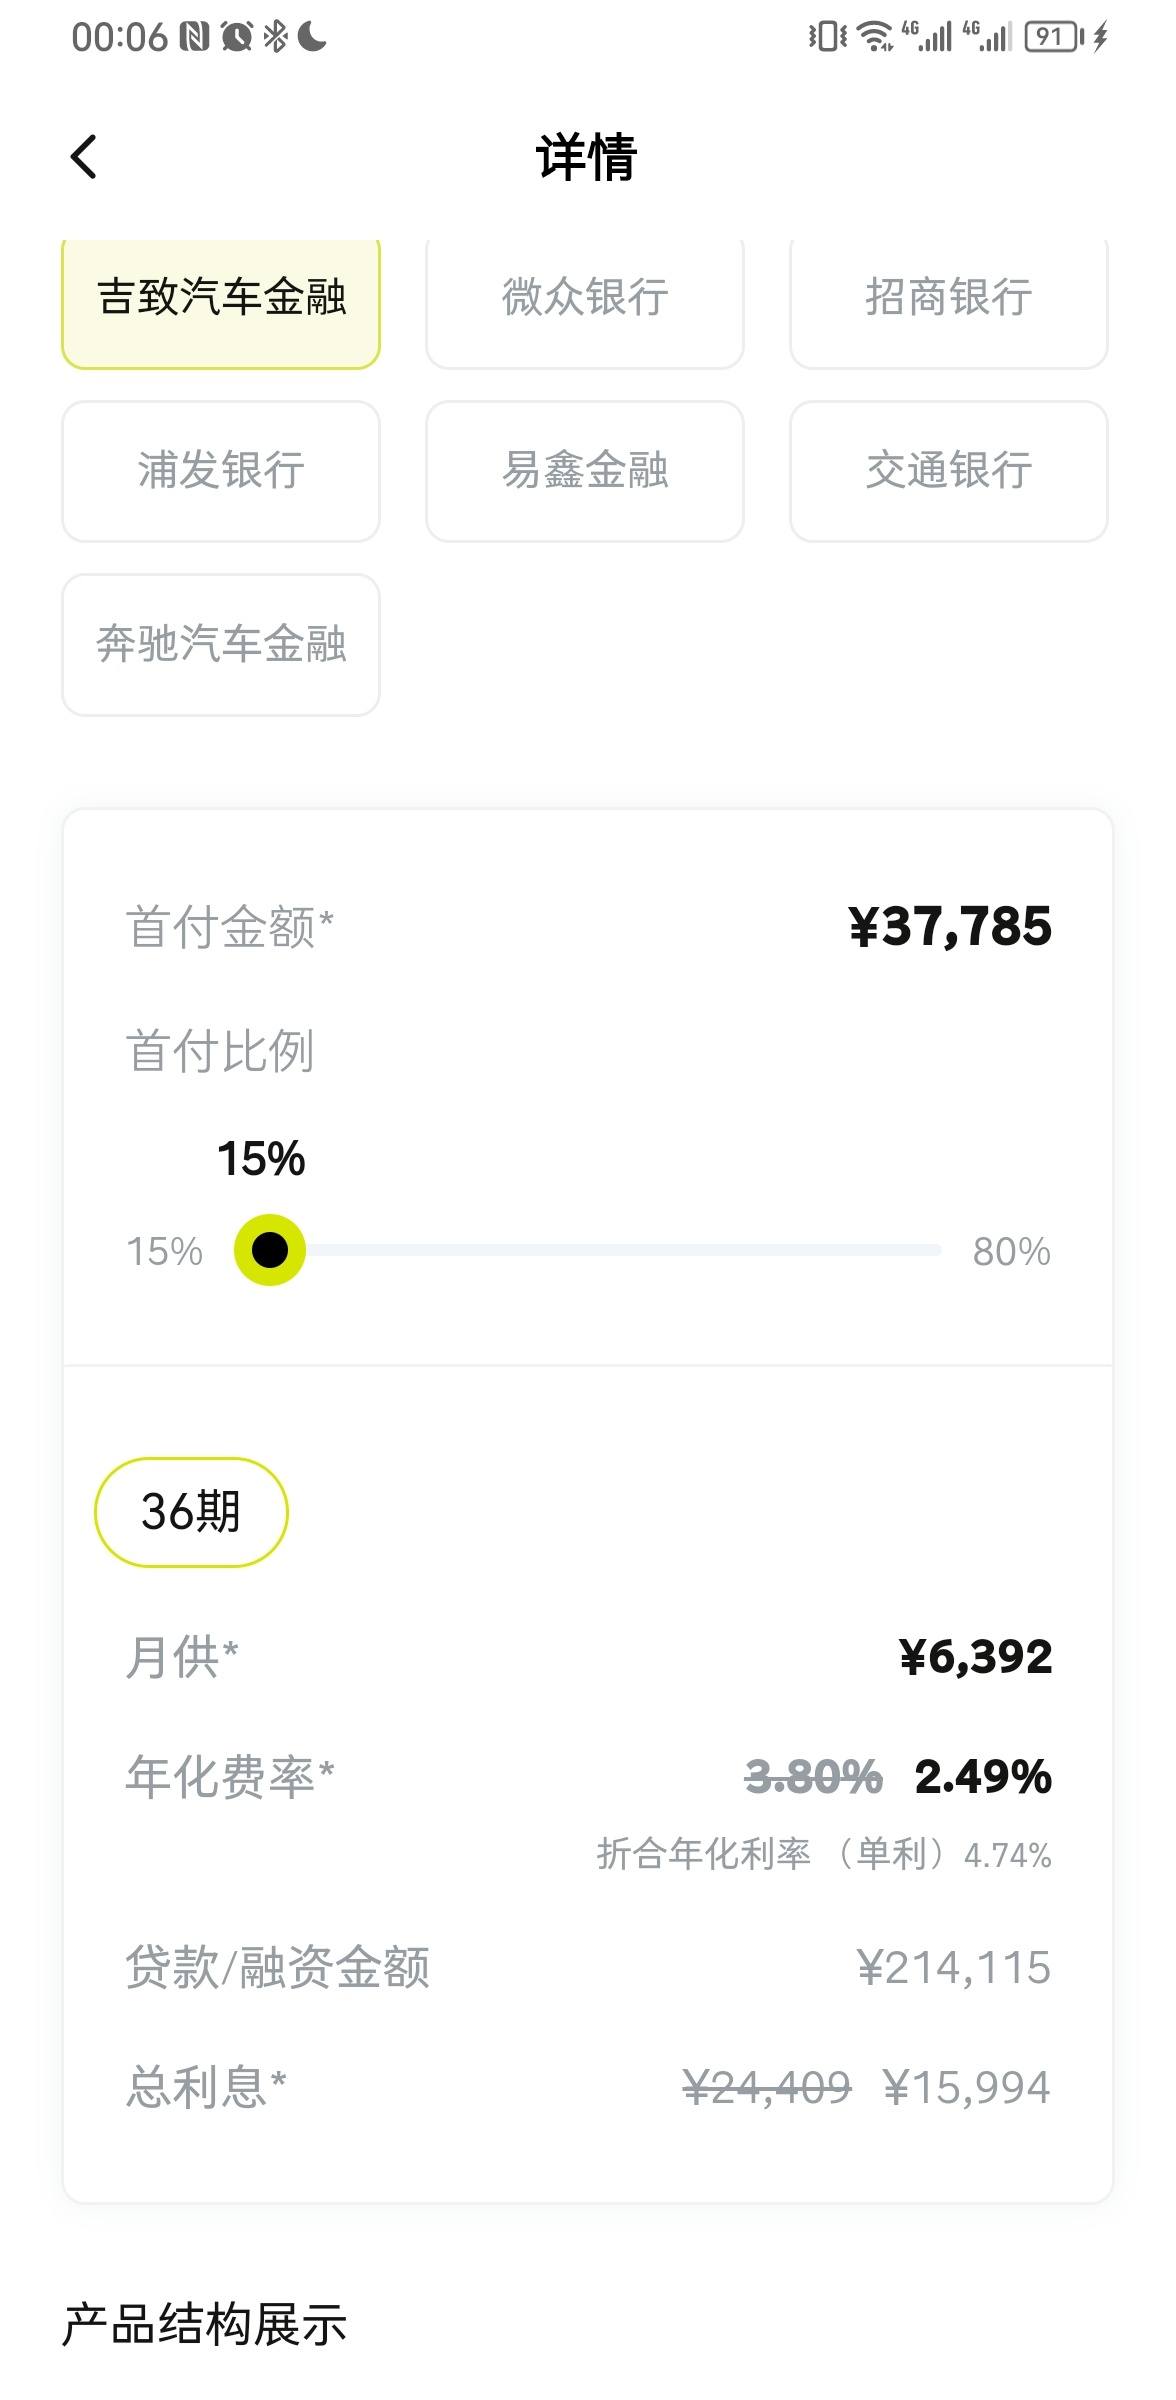Choose 易鑫金融 as lender
Image resolution: width=1176 pixels, height=2400 pixels.
click(x=585, y=471)
